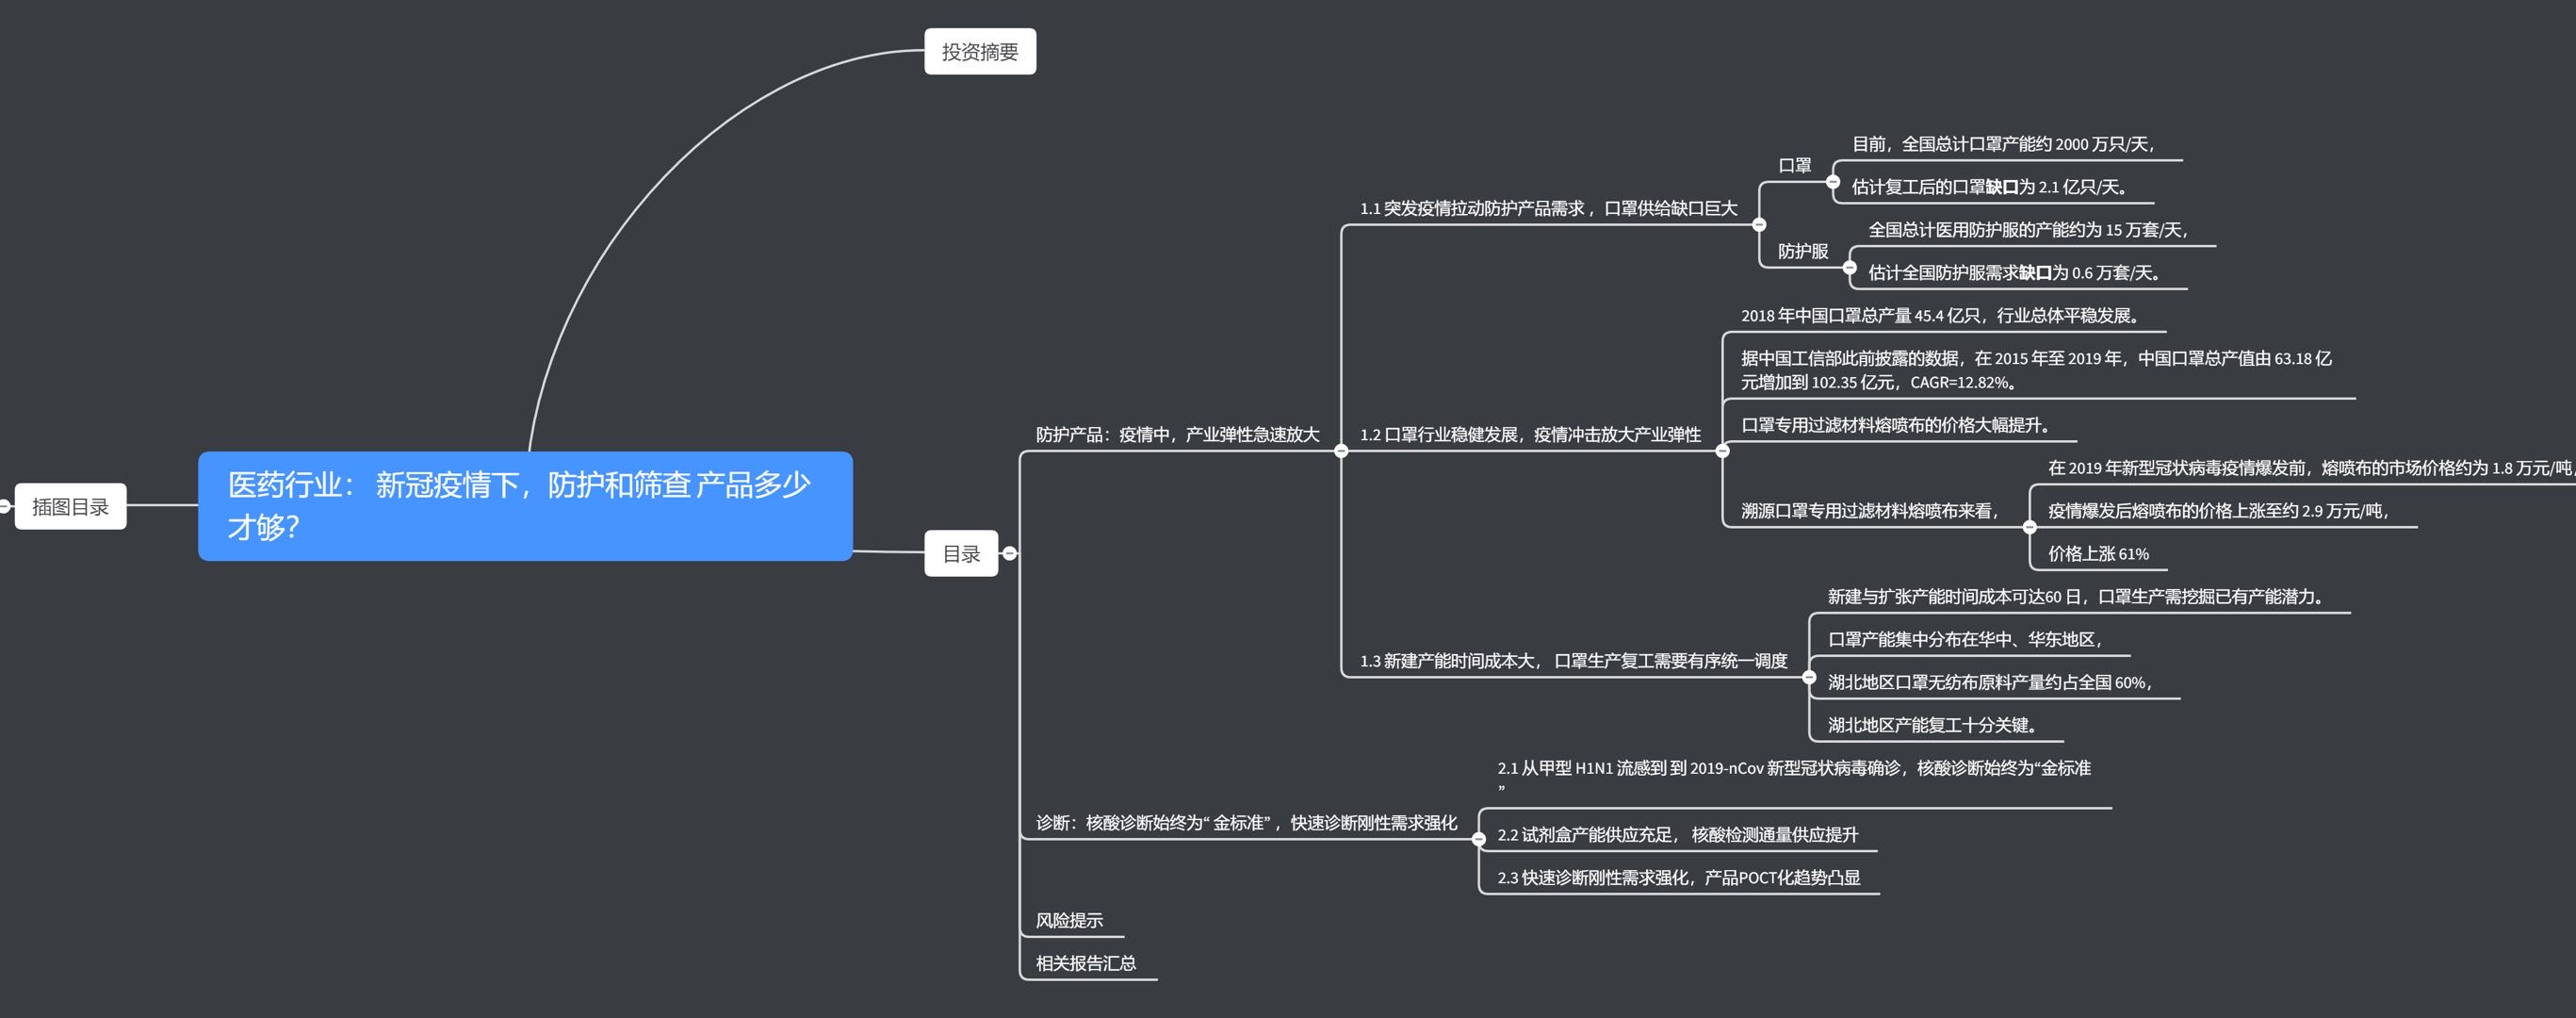Collapse the 诊断 branch minus toggle
The height and width of the screenshot is (1018, 2576).
coord(1478,839)
